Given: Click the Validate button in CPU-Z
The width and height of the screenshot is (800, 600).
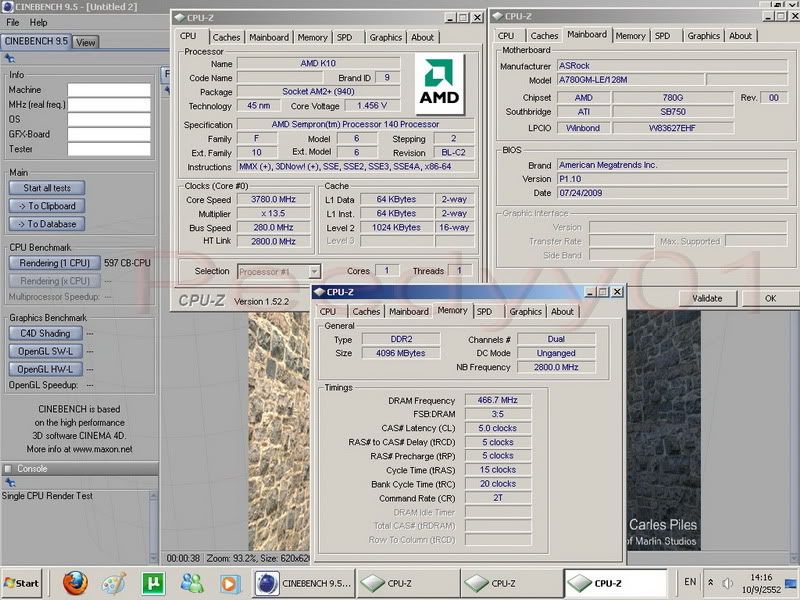Looking at the screenshot, I should [x=707, y=298].
